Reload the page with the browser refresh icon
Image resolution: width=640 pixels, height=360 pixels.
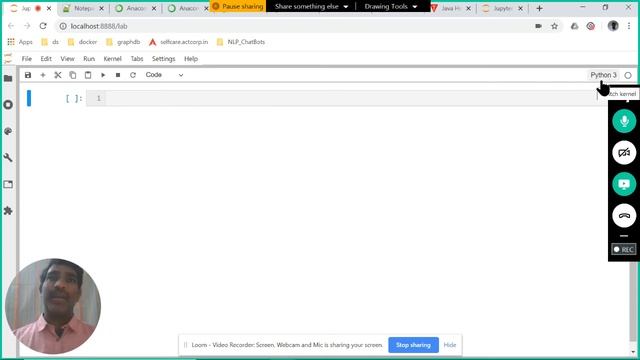[x=43, y=26]
